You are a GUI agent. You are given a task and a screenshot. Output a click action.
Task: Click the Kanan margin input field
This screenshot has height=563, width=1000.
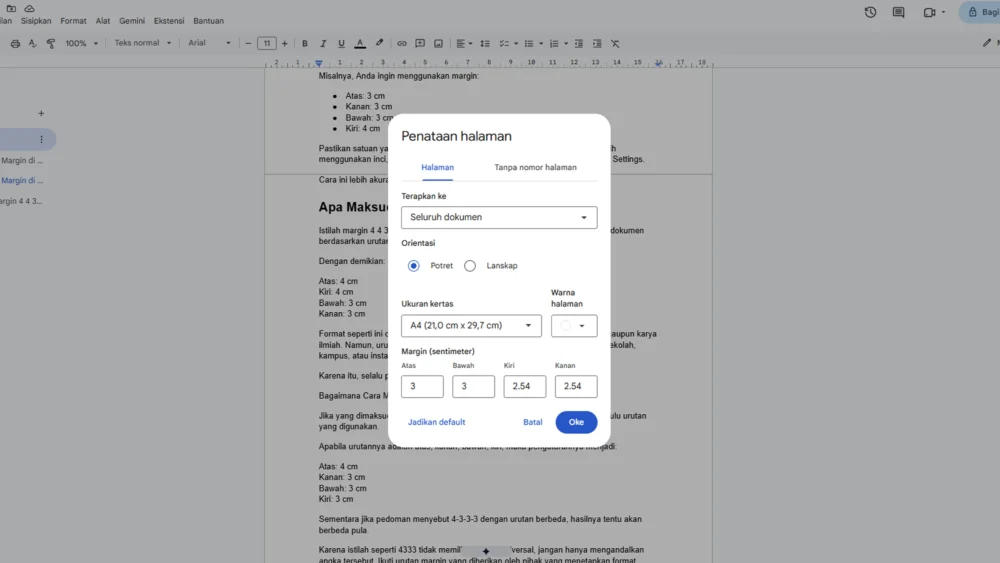click(576, 386)
